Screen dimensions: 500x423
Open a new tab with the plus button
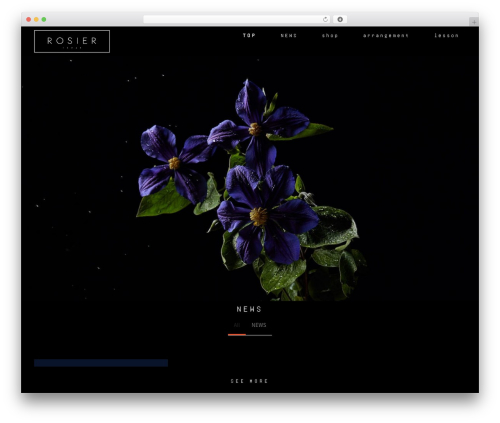point(474,22)
